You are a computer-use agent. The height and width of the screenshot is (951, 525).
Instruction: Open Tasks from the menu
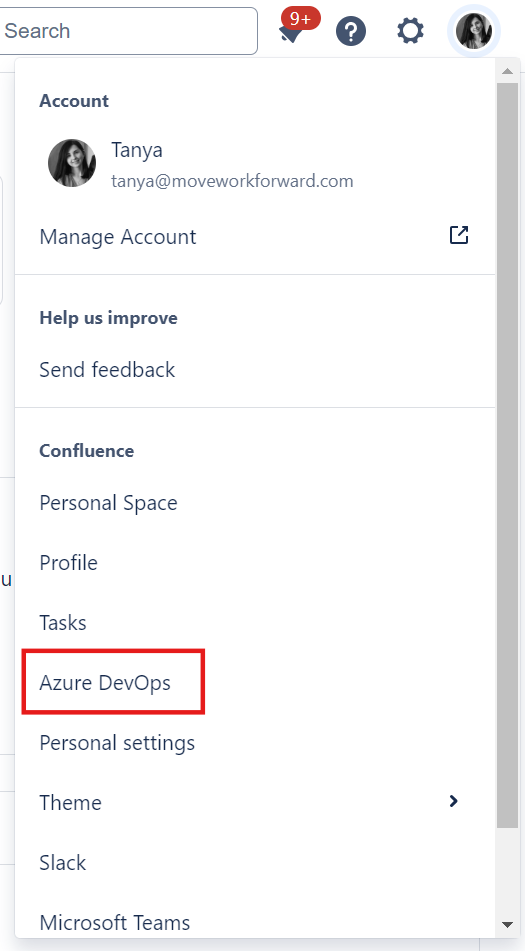(x=255, y=622)
